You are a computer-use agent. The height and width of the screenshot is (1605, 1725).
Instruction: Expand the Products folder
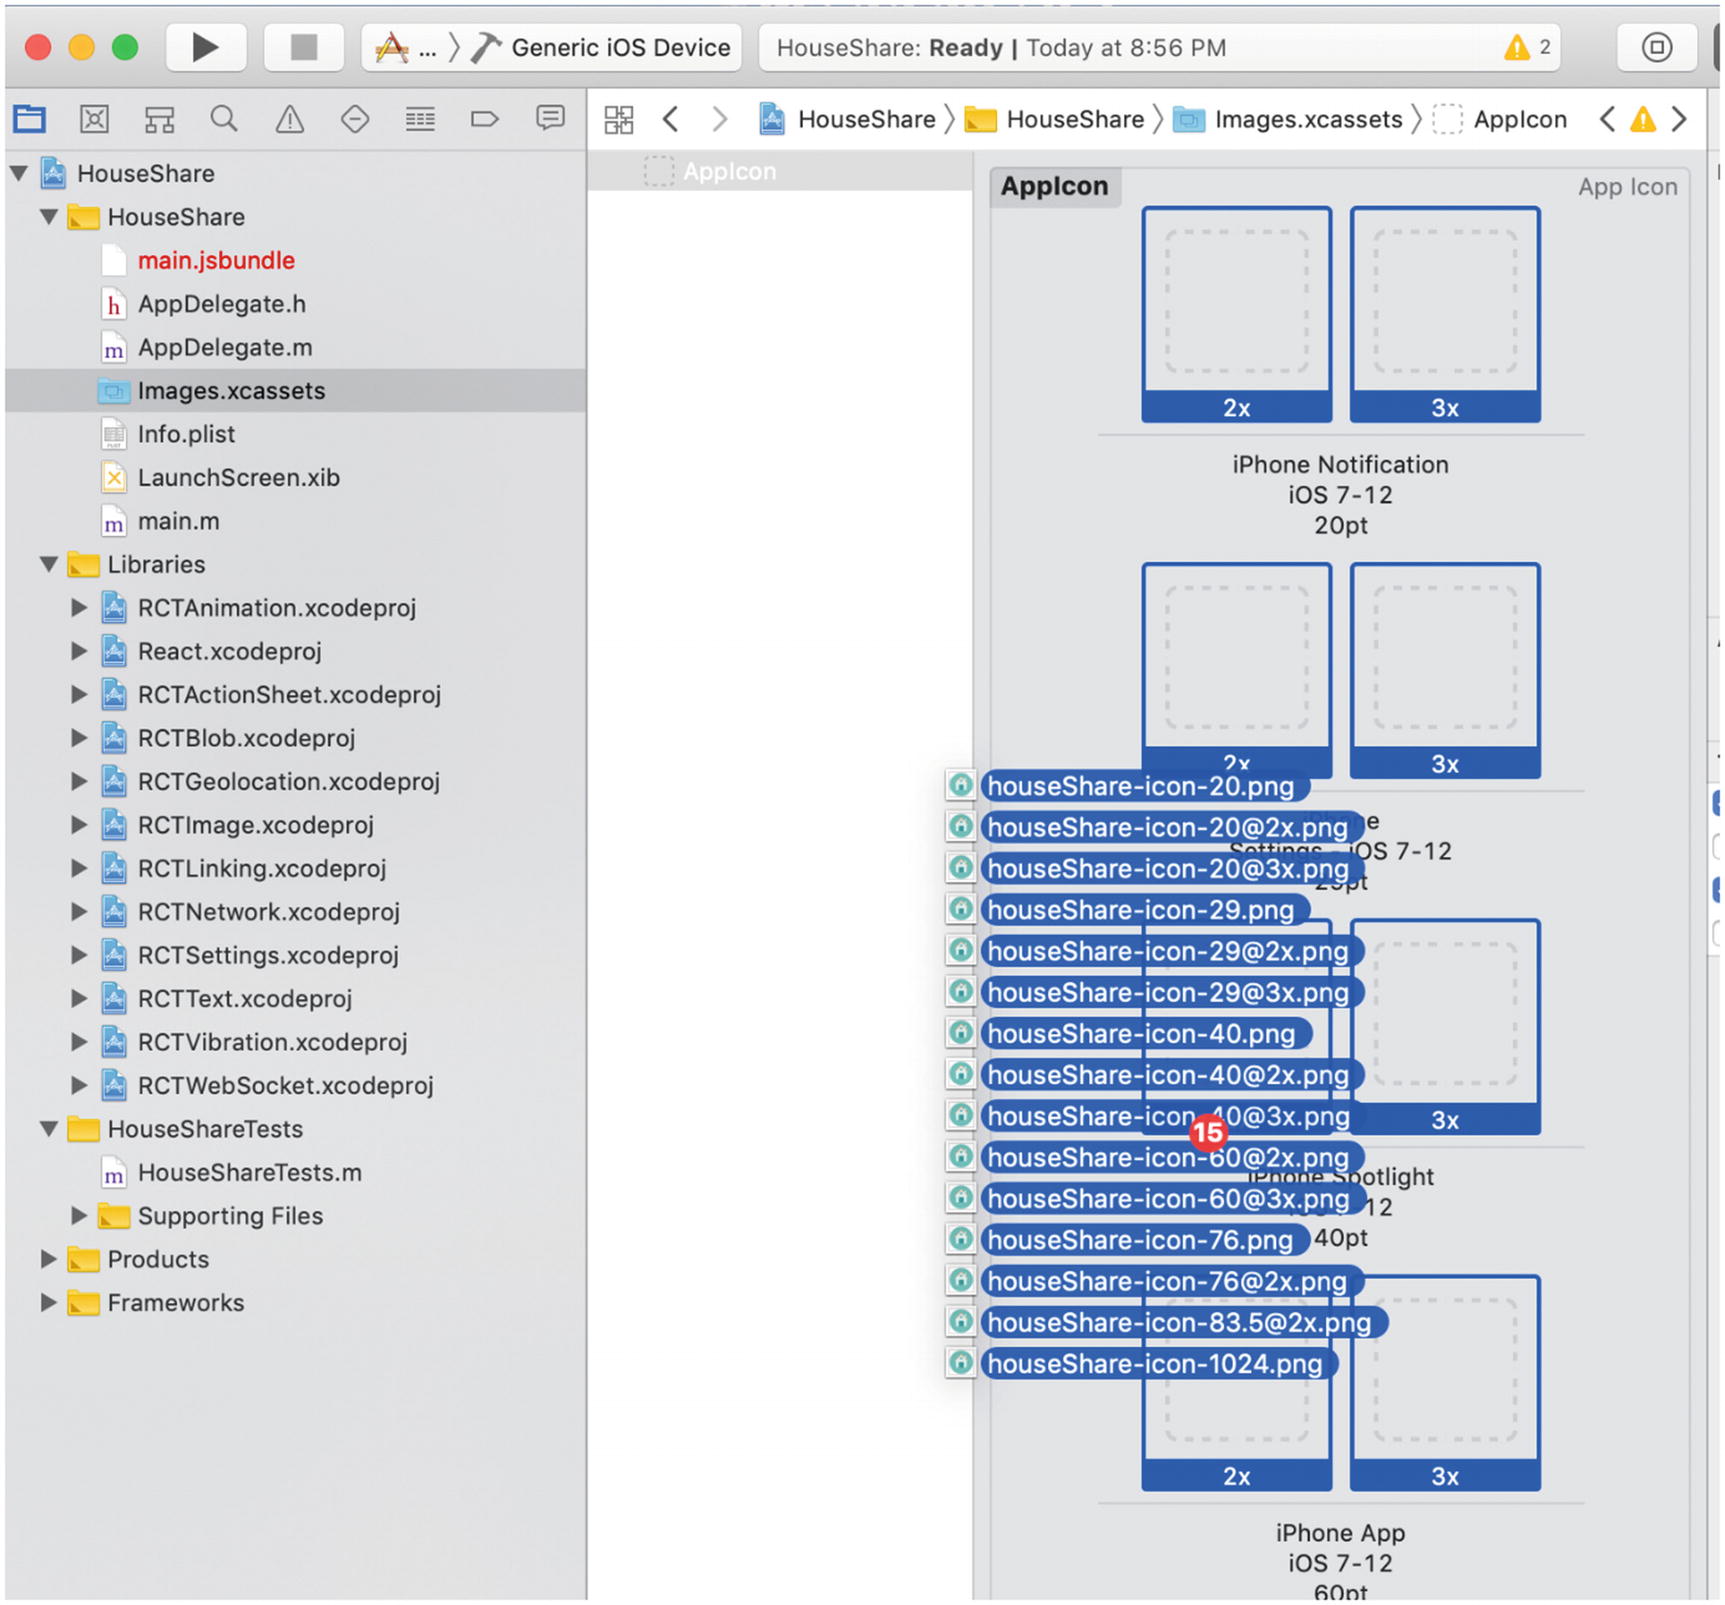pos(48,1259)
